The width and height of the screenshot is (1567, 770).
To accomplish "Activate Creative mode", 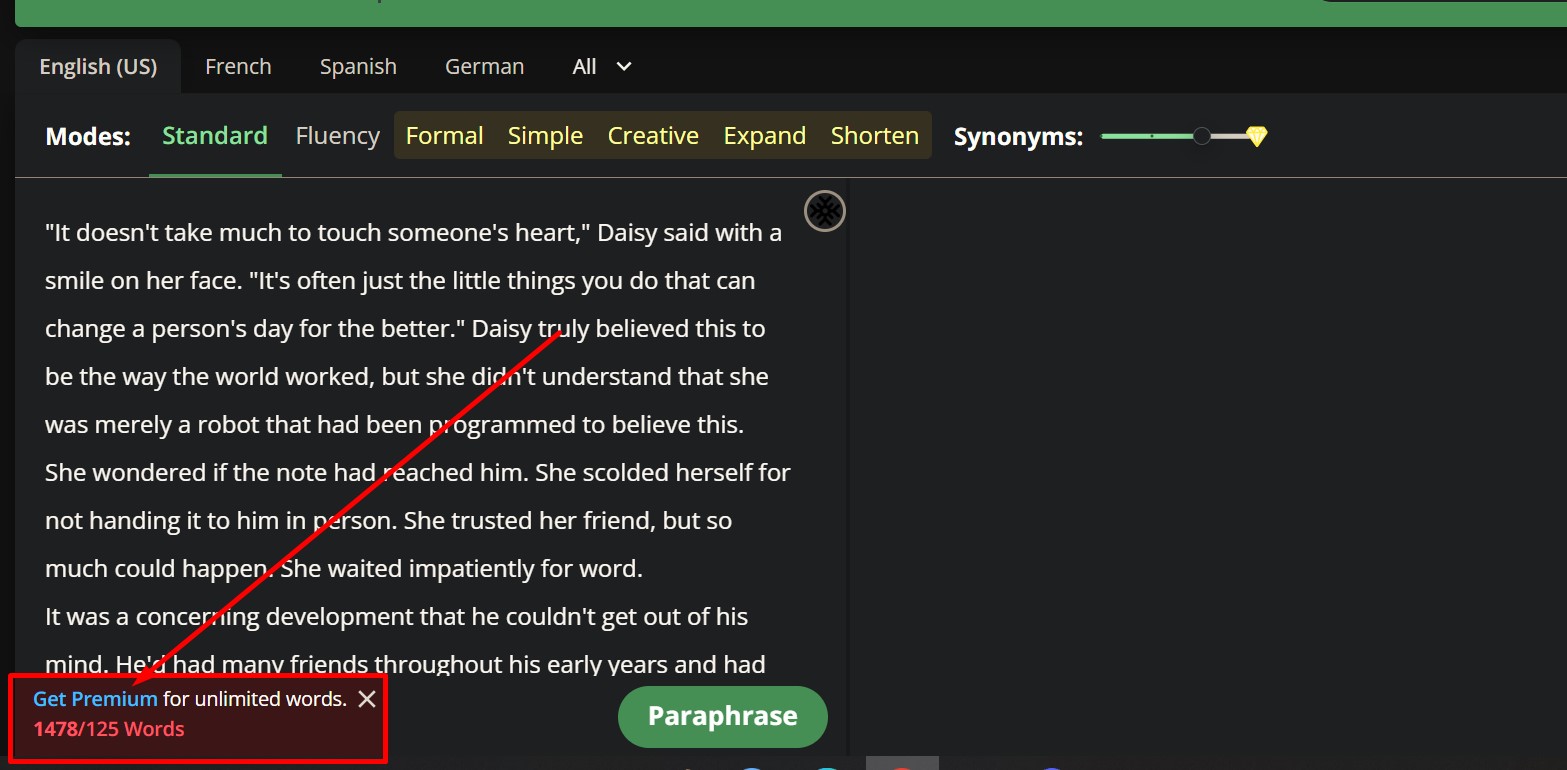I will click(x=652, y=135).
